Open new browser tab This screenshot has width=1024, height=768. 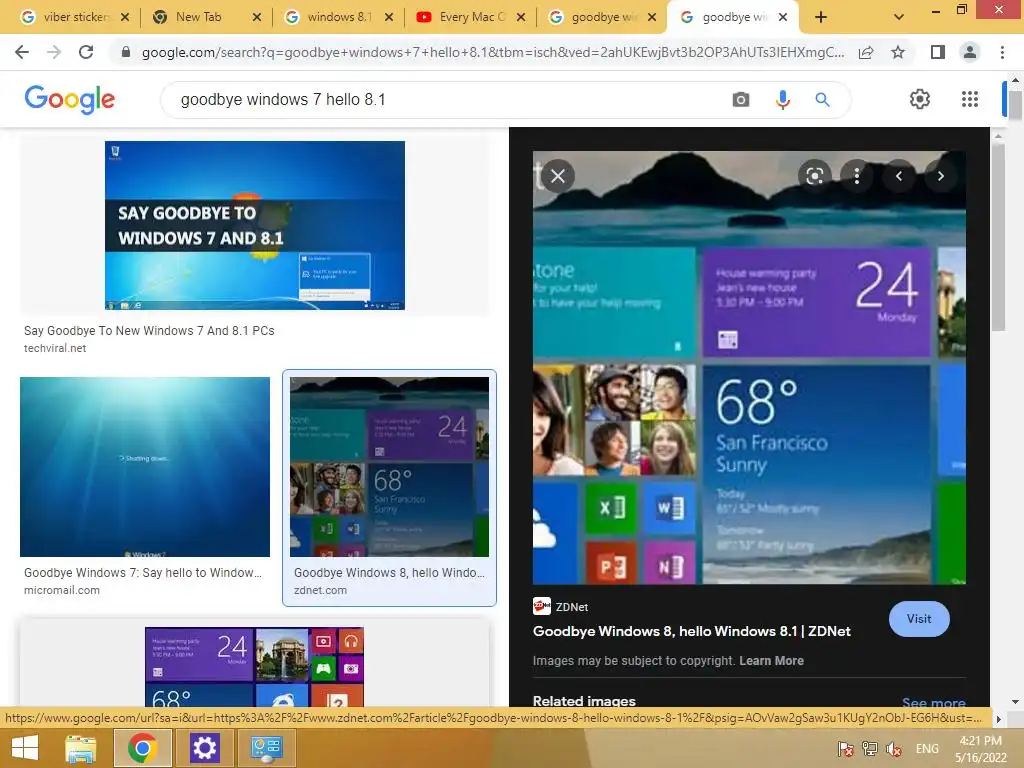(821, 17)
